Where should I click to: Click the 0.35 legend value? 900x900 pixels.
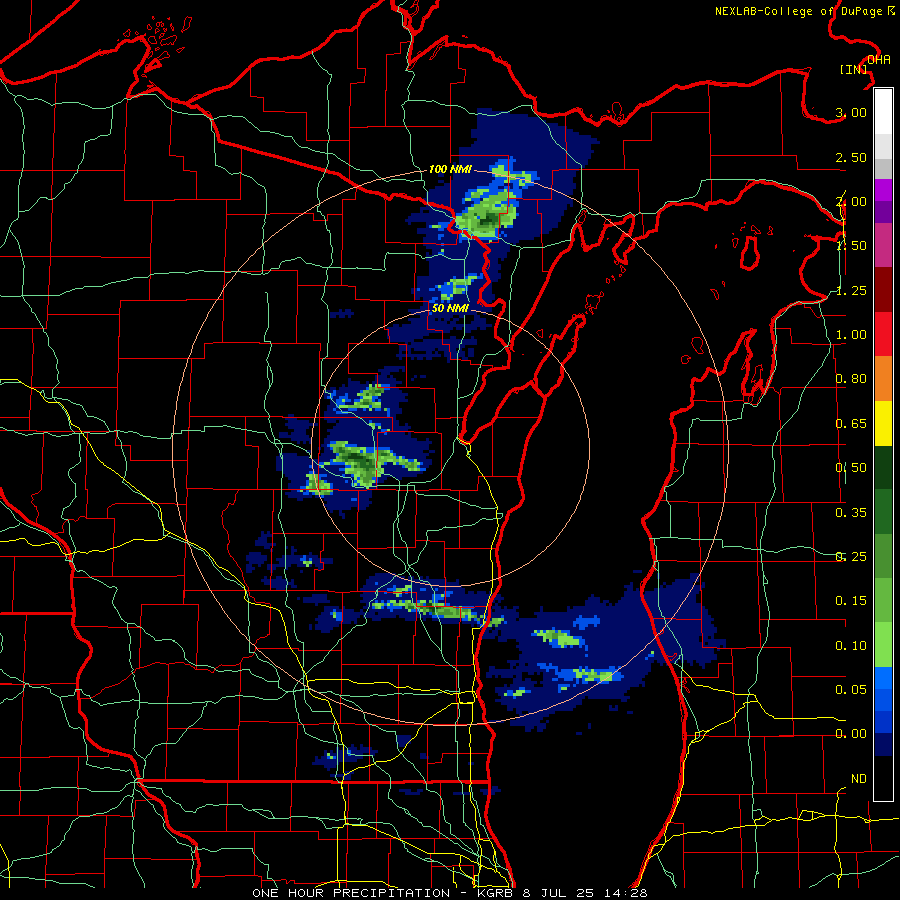[x=851, y=513]
